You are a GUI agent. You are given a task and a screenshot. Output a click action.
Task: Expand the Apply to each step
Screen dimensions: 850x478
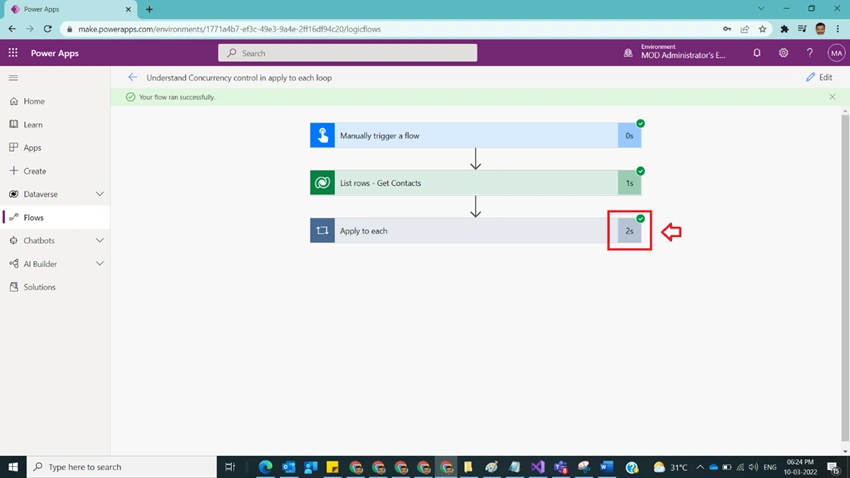tap(475, 231)
